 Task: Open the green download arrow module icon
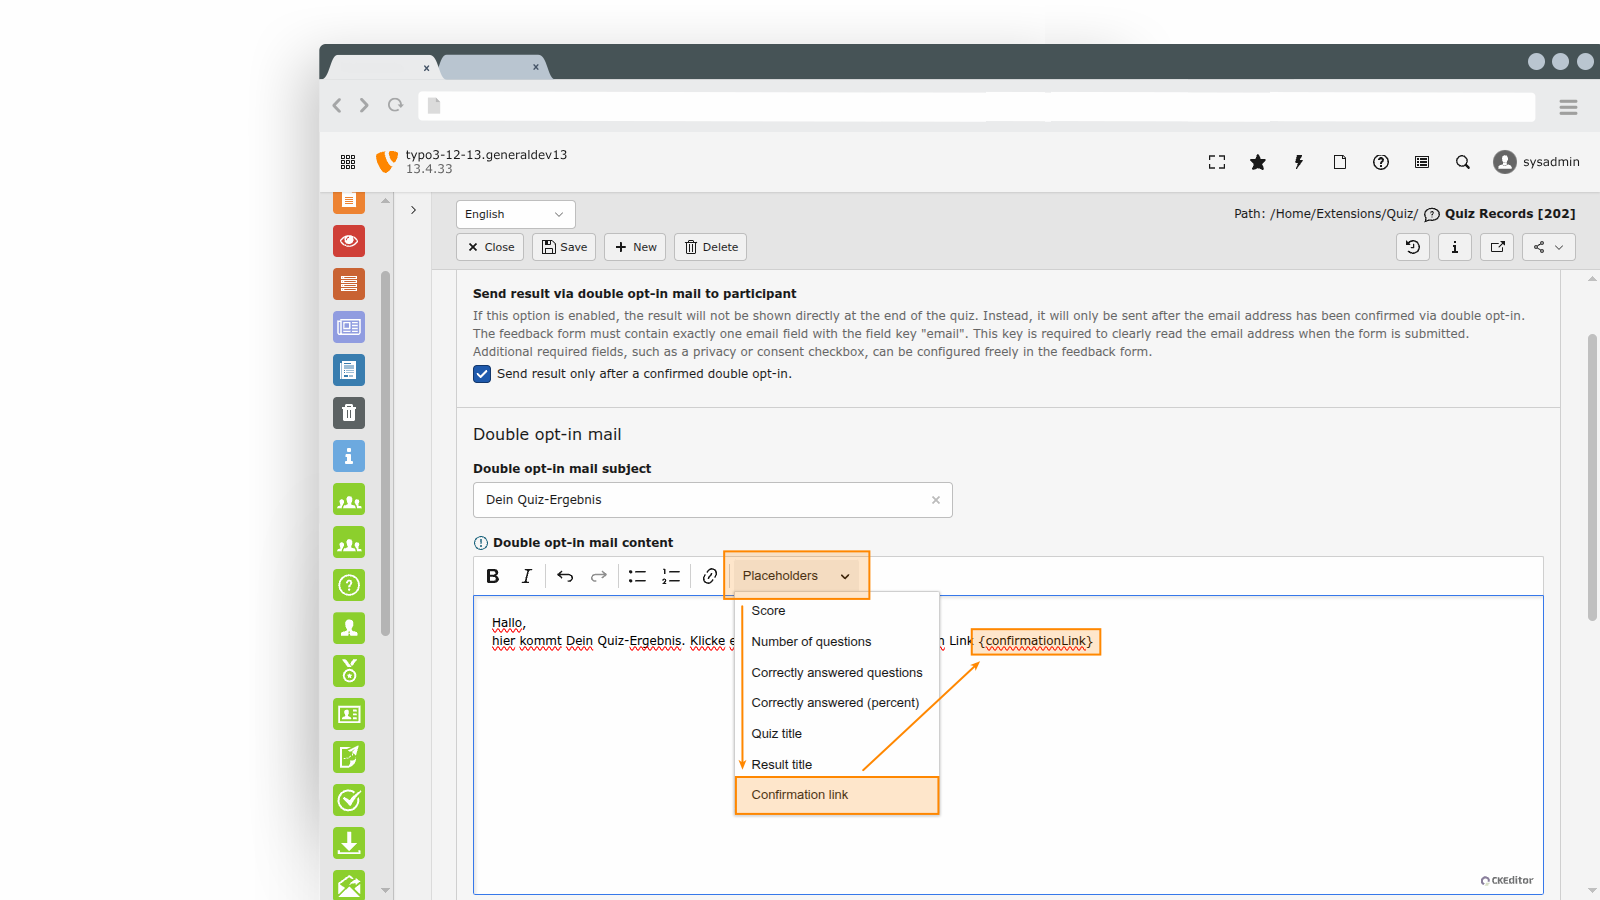pos(349,843)
